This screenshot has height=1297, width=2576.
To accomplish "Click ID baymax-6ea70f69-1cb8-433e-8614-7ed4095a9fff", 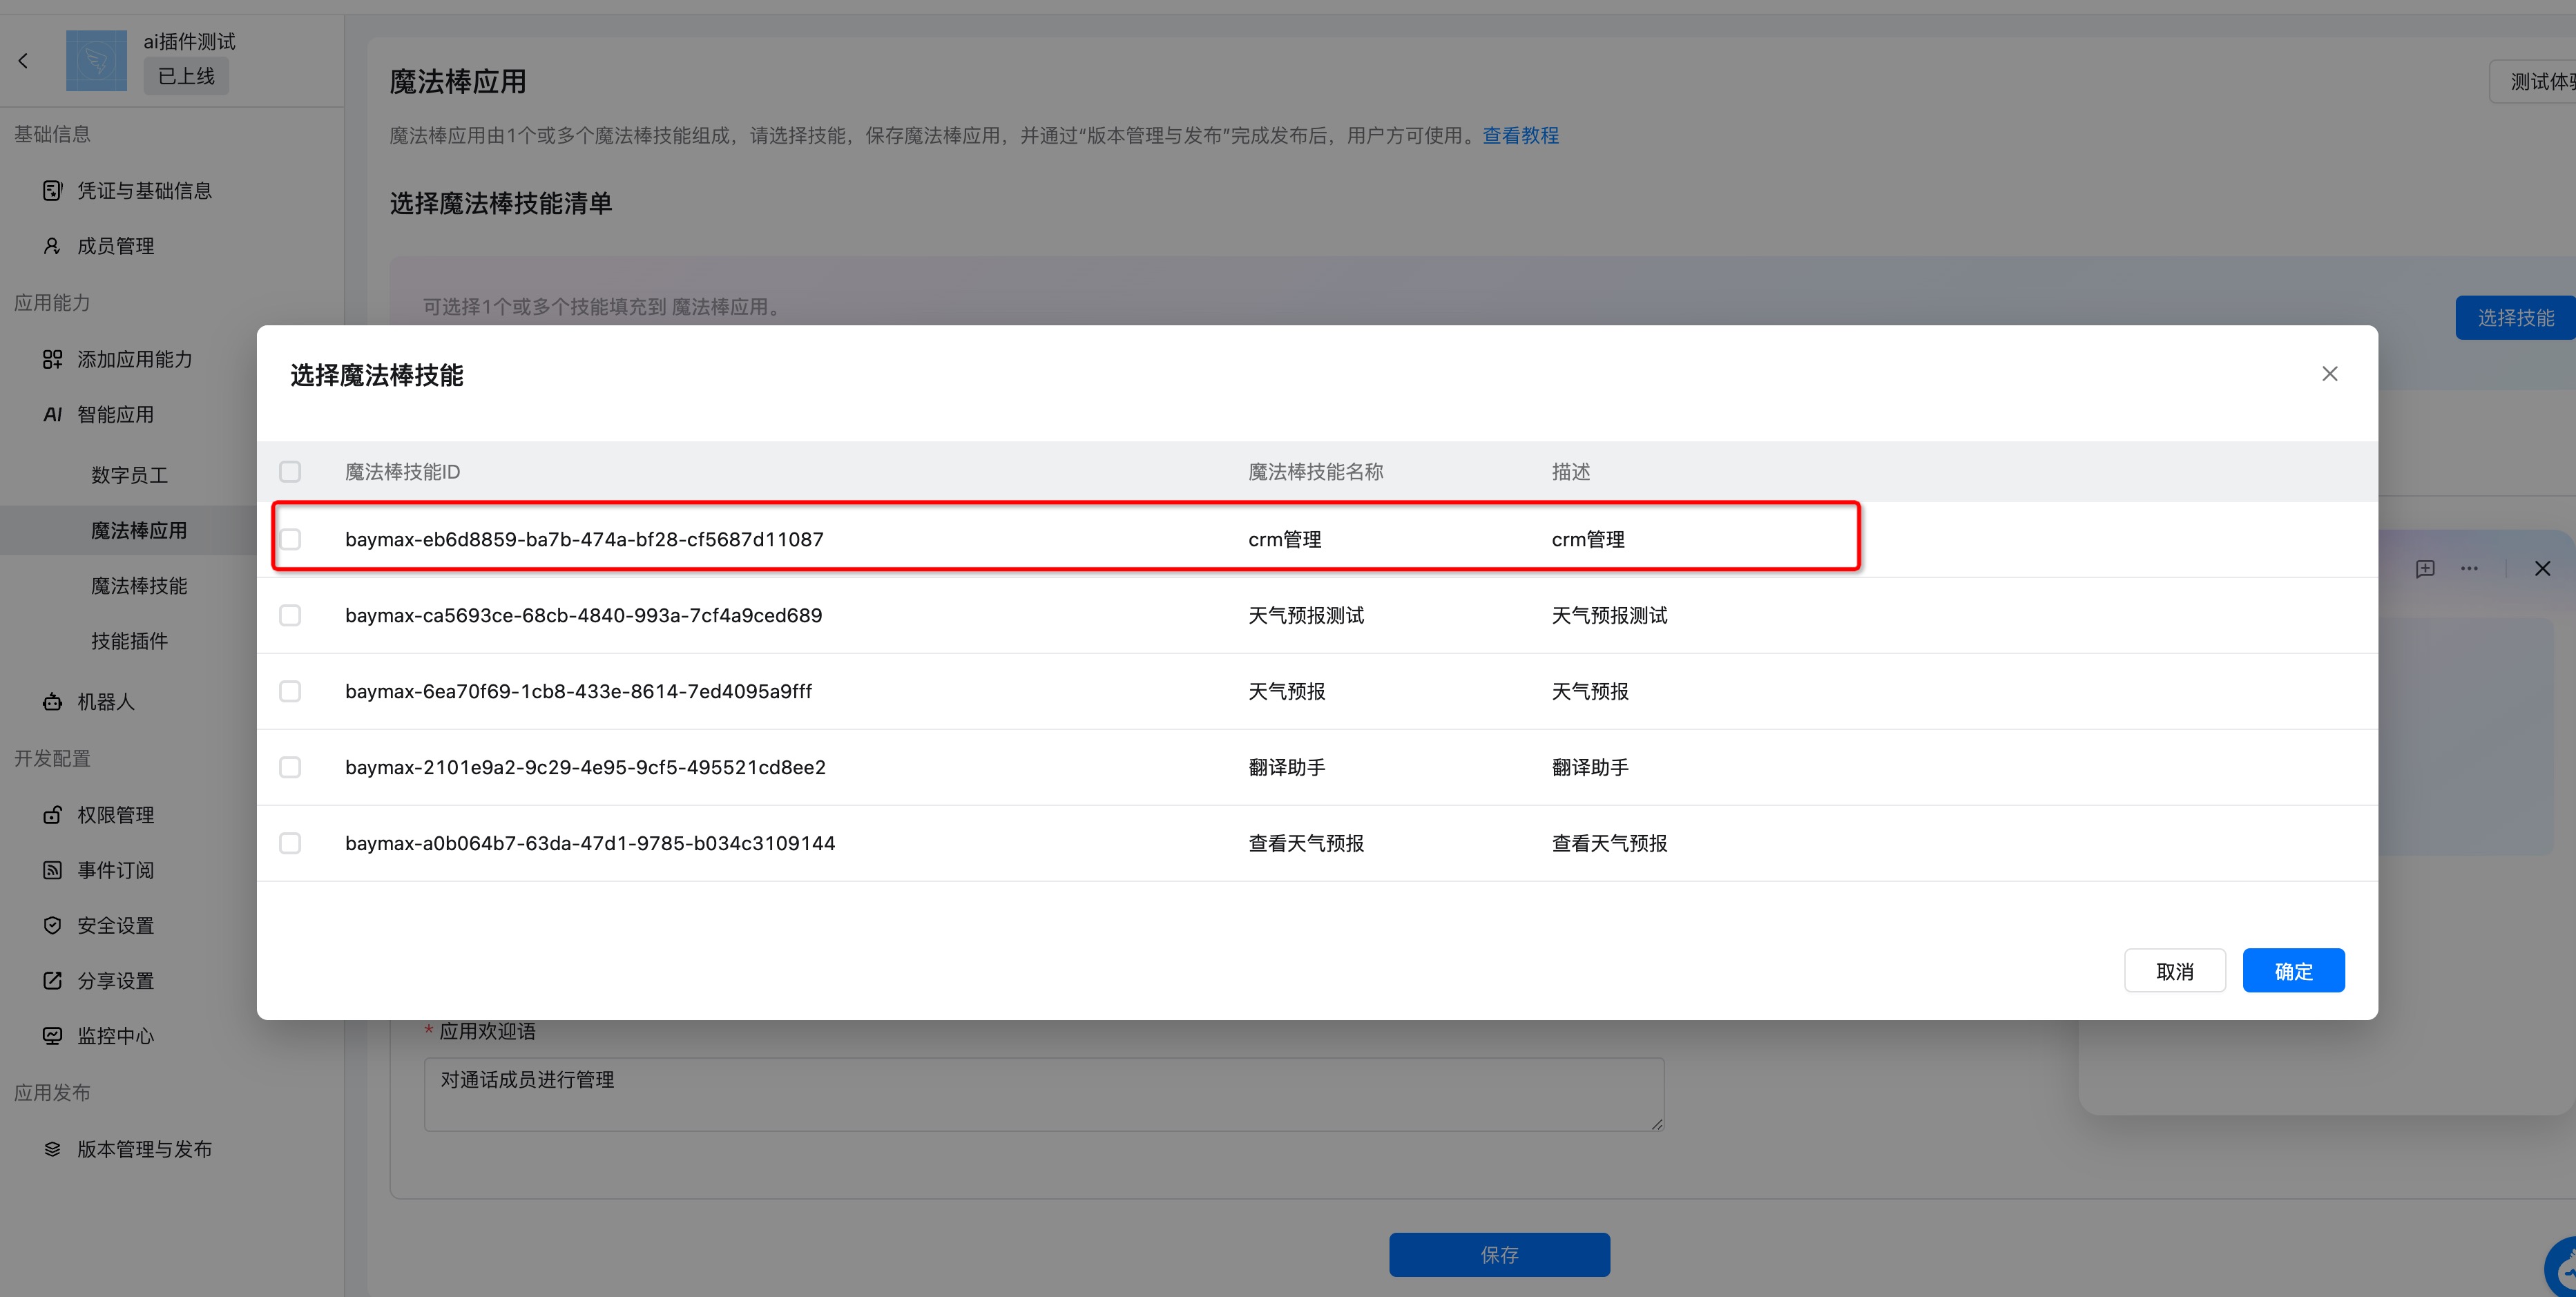I will click(x=578, y=691).
